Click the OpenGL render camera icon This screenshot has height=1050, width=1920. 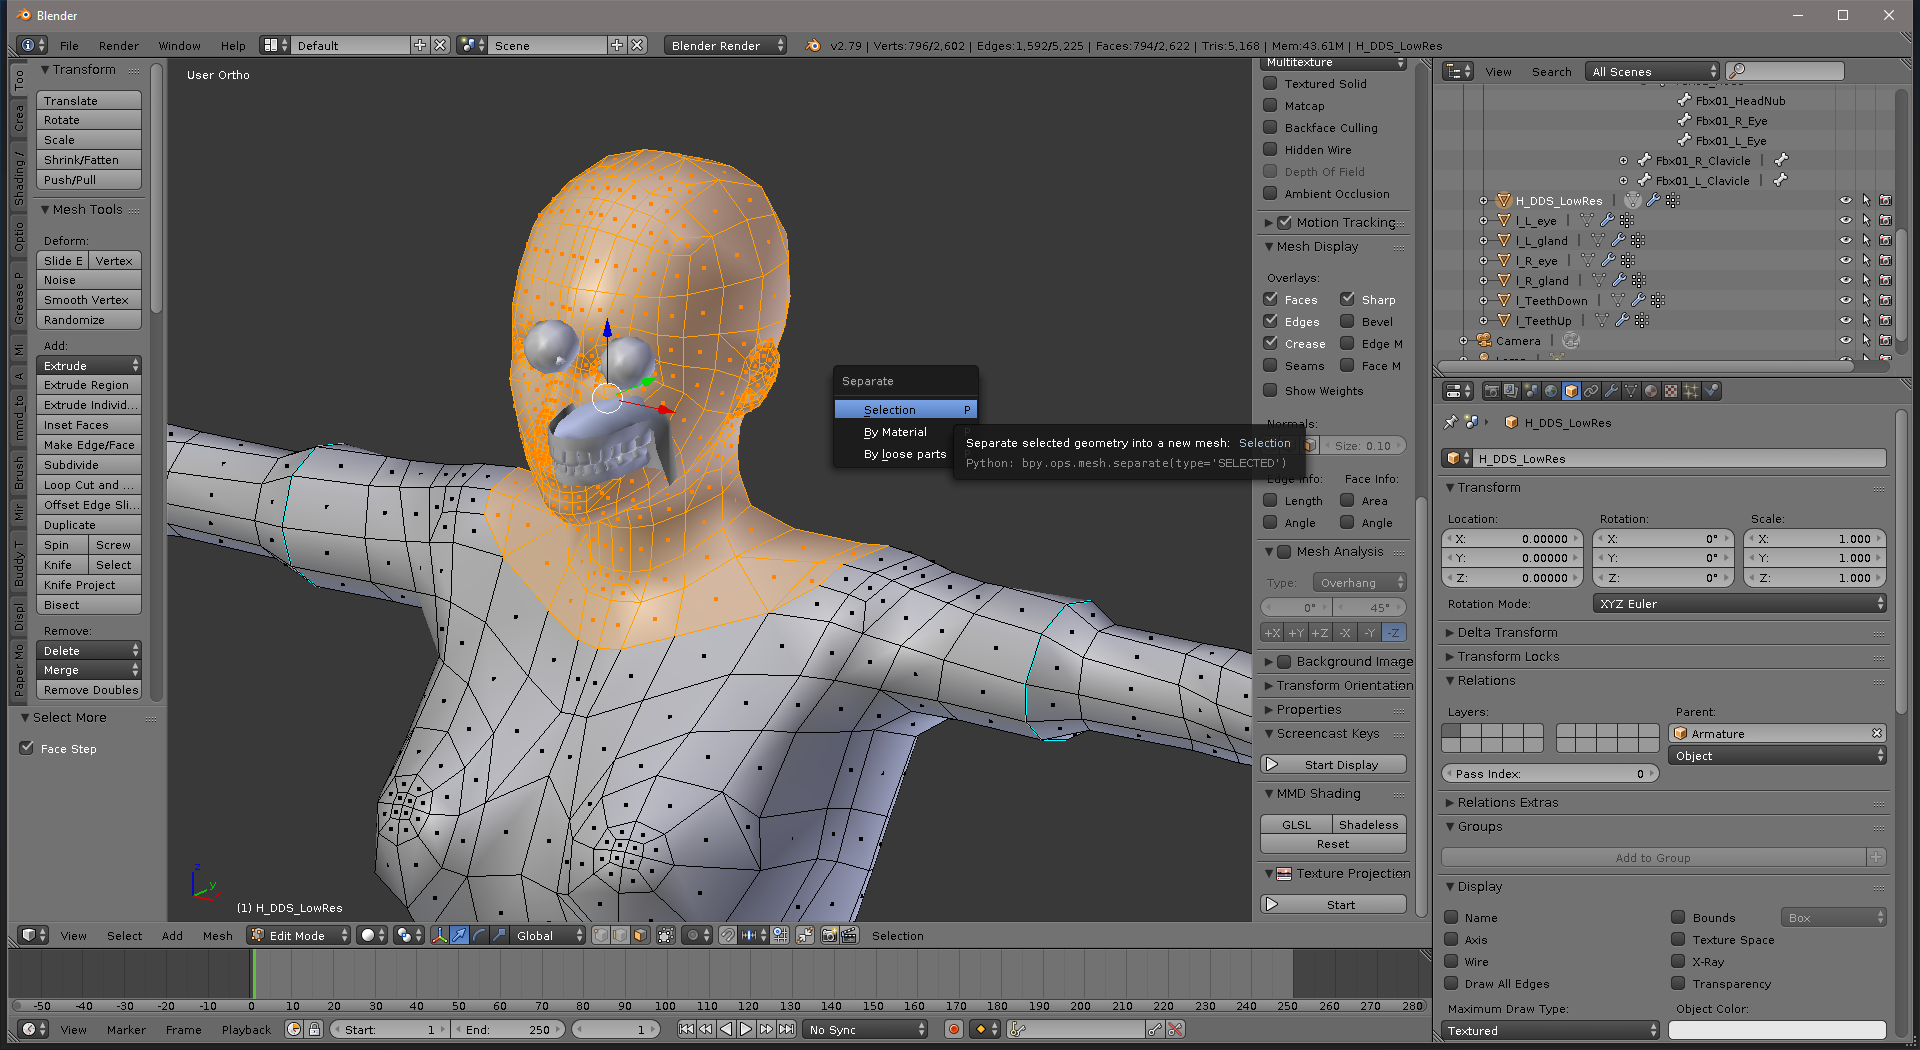pos(829,936)
